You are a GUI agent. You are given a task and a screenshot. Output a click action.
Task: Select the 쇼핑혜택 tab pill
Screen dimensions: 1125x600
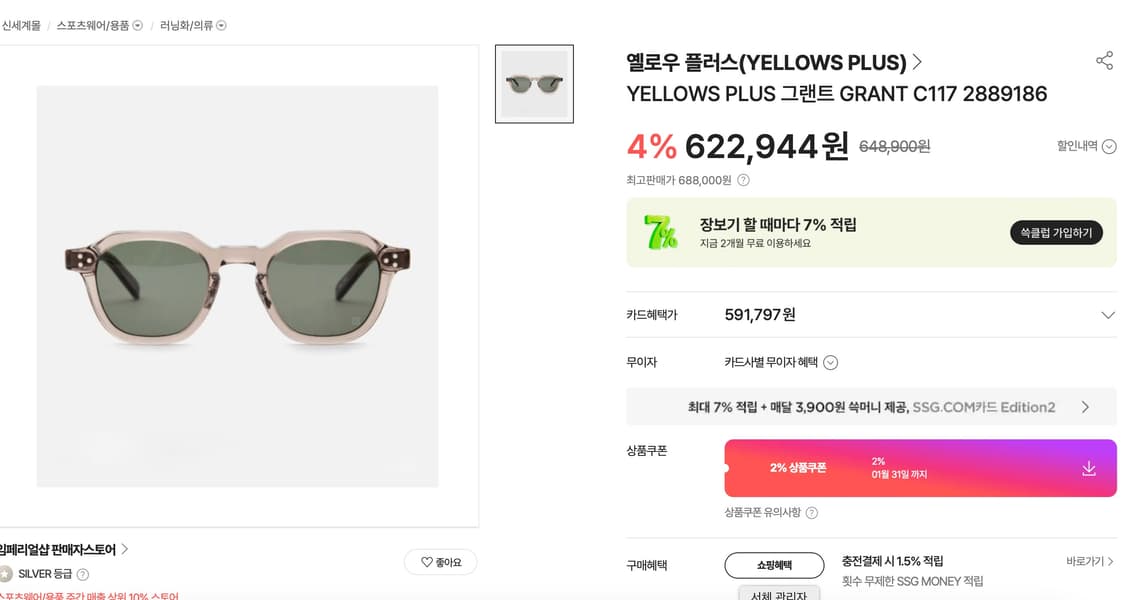point(774,565)
